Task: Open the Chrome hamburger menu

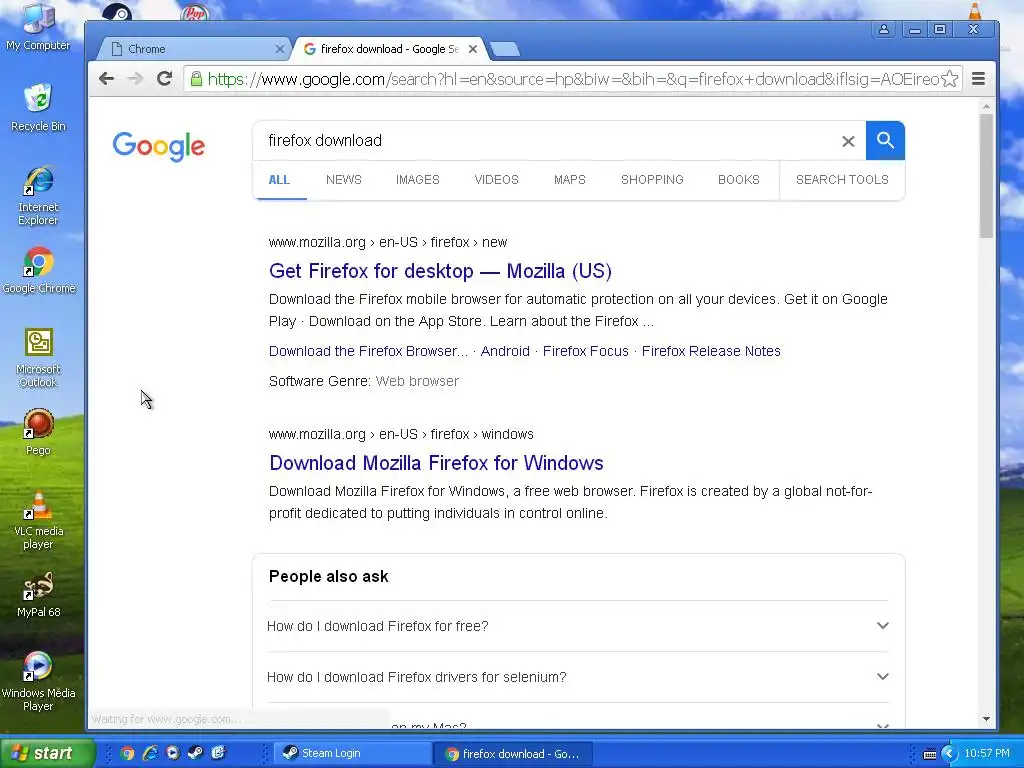Action: pos(978,79)
